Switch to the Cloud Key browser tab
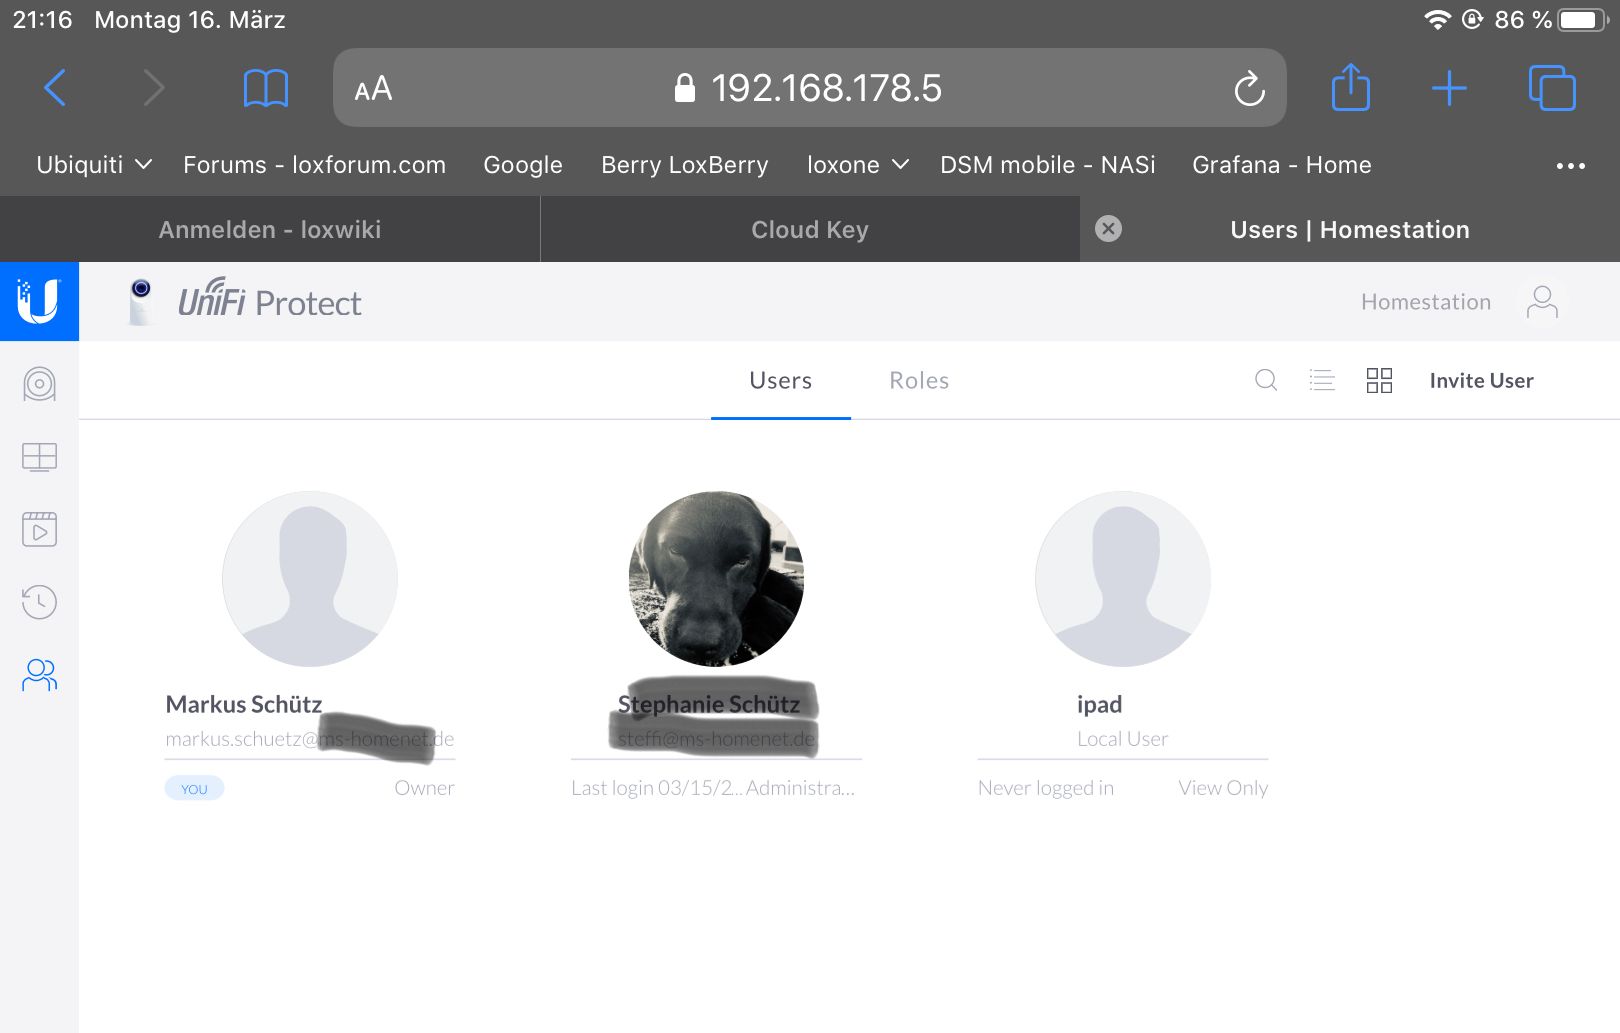 click(809, 230)
